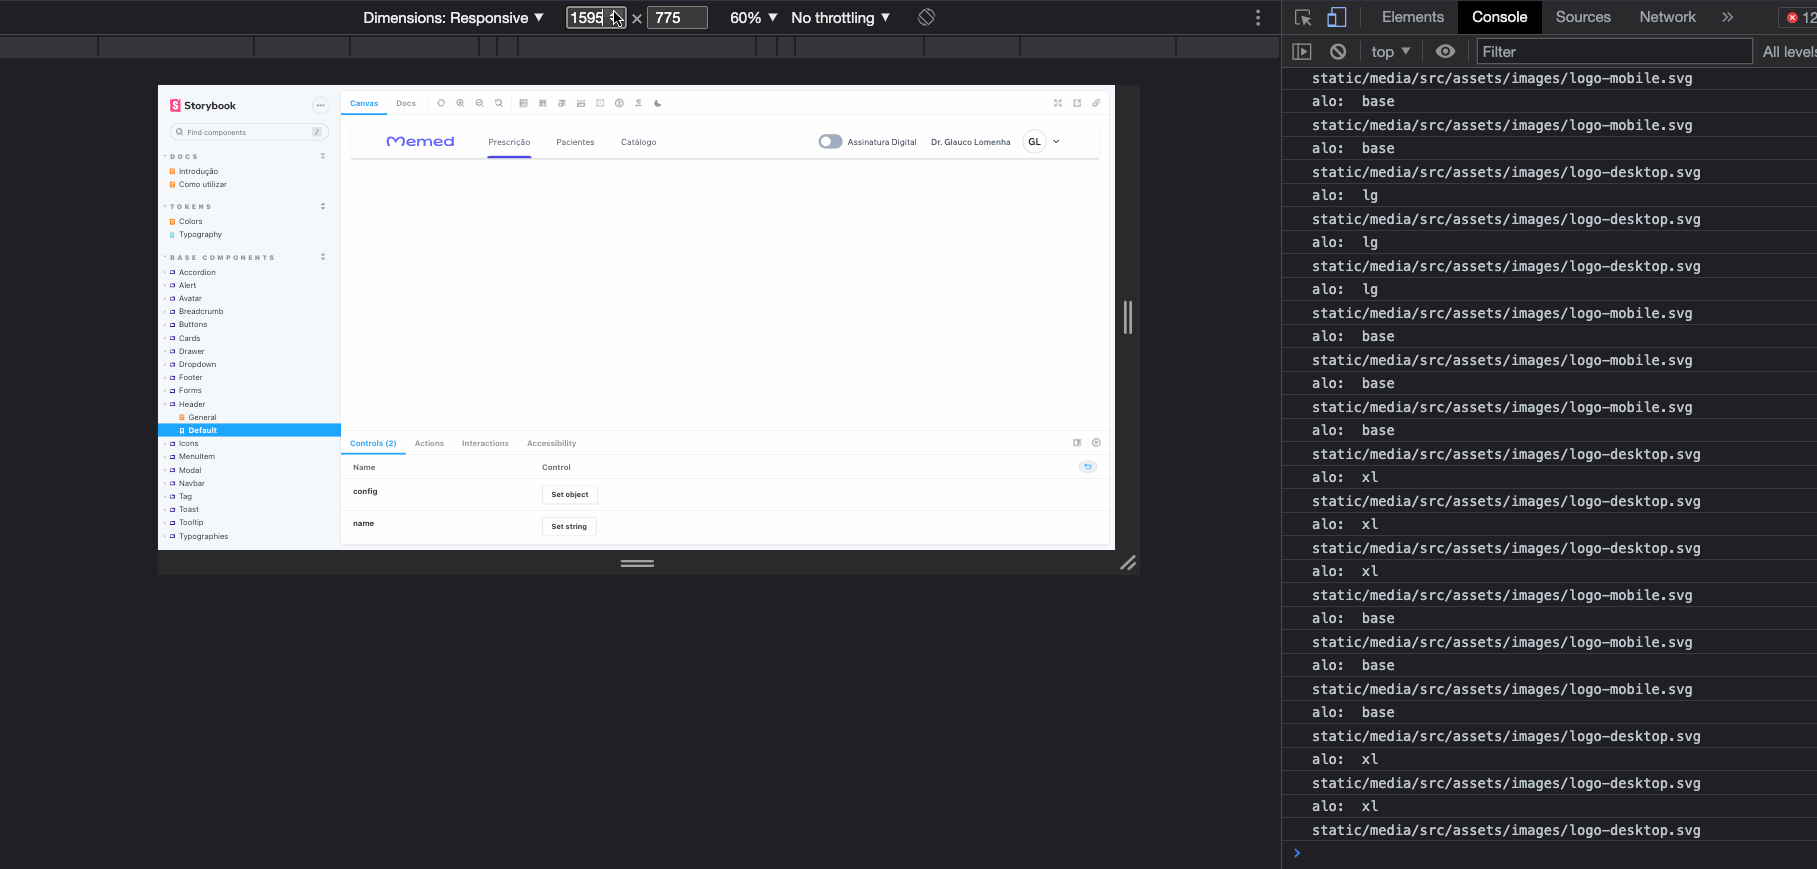Toggle the dark mode moon icon

click(658, 103)
